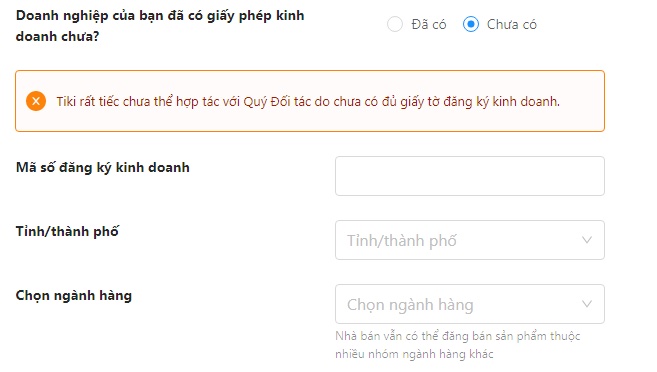Screen dimensions: 657x372
Task: Focus the Mã số đăng ký kinh doanh input
Action: point(470,176)
